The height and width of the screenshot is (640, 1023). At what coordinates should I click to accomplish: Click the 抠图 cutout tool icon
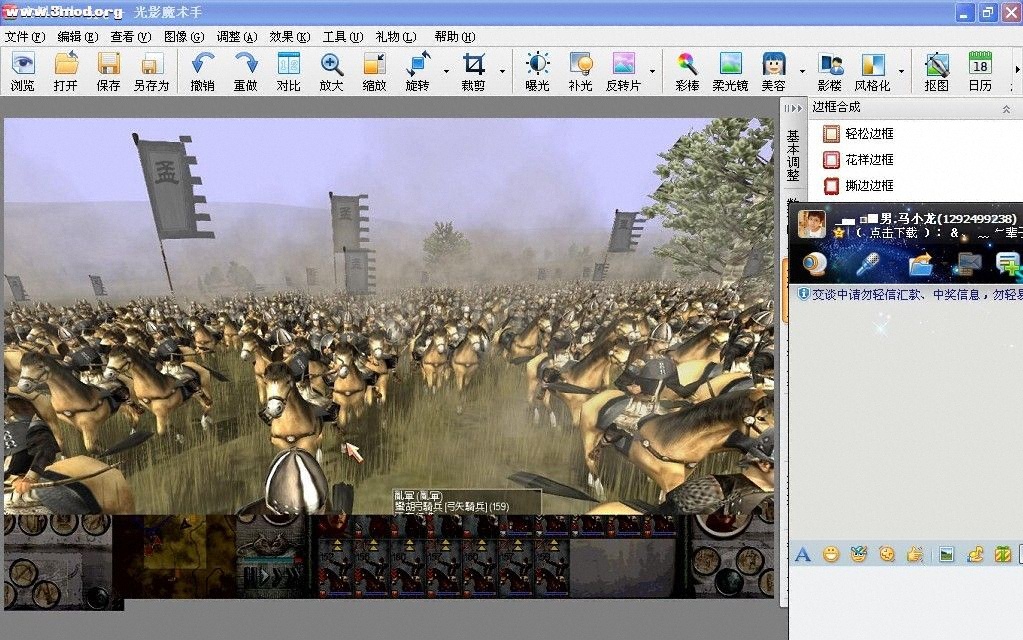[x=937, y=70]
